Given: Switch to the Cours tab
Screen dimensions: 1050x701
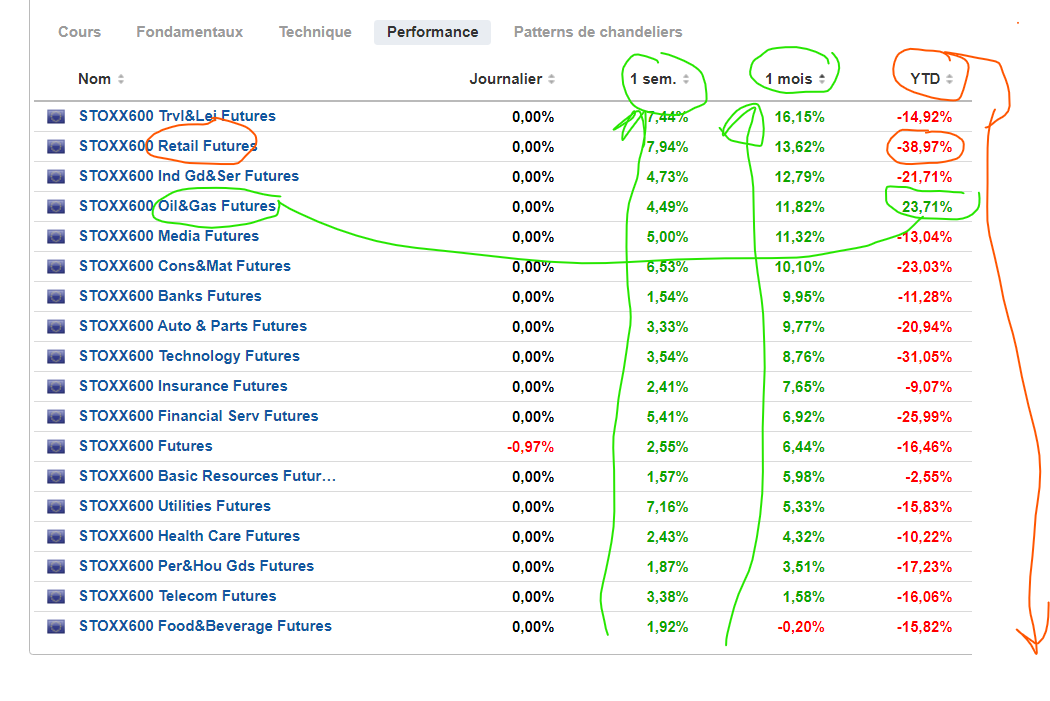Looking at the screenshot, I should coord(80,32).
